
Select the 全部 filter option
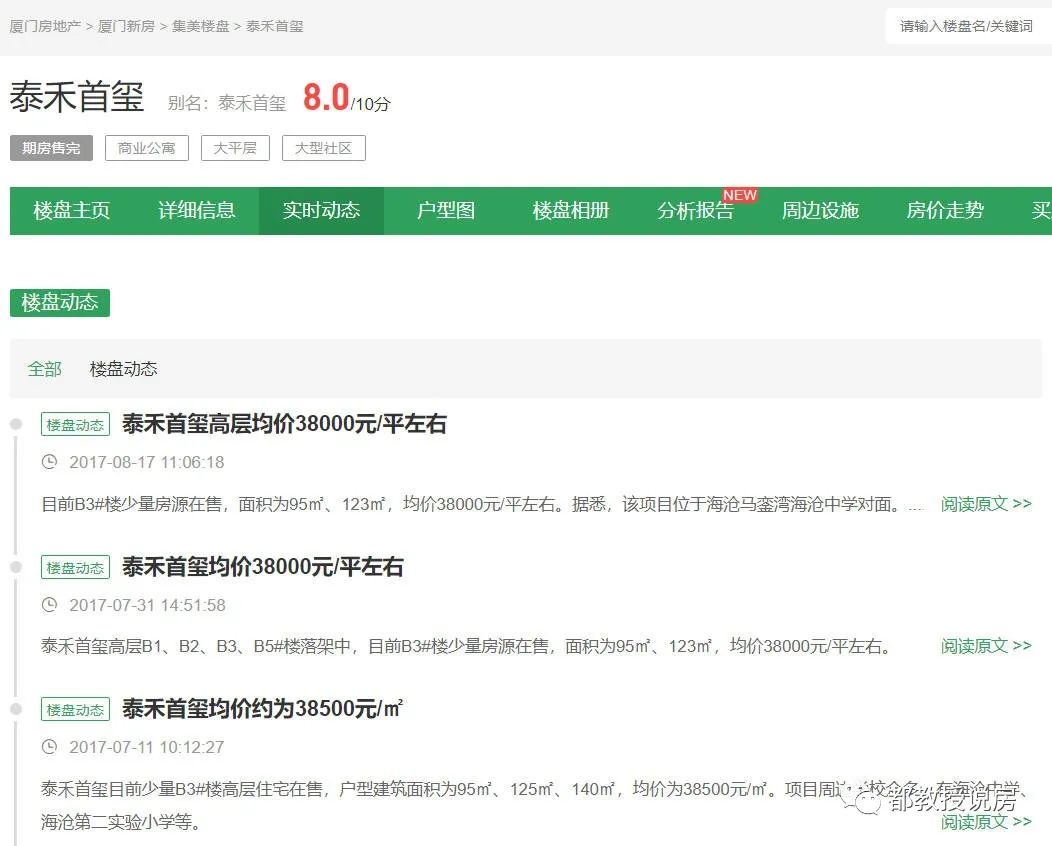(44, 368)
